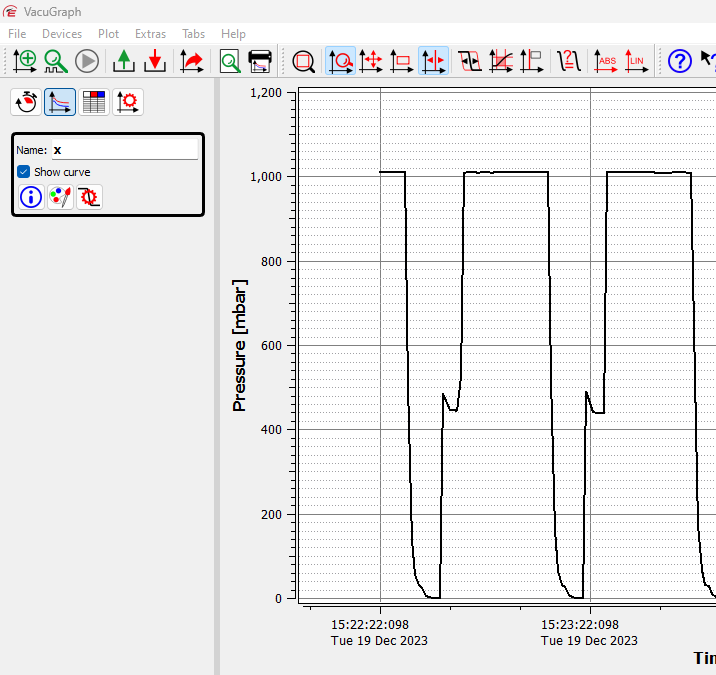Open help with the blue question mark icon
Viewport: 716px width, 675px height.
[x=679, y=61]
